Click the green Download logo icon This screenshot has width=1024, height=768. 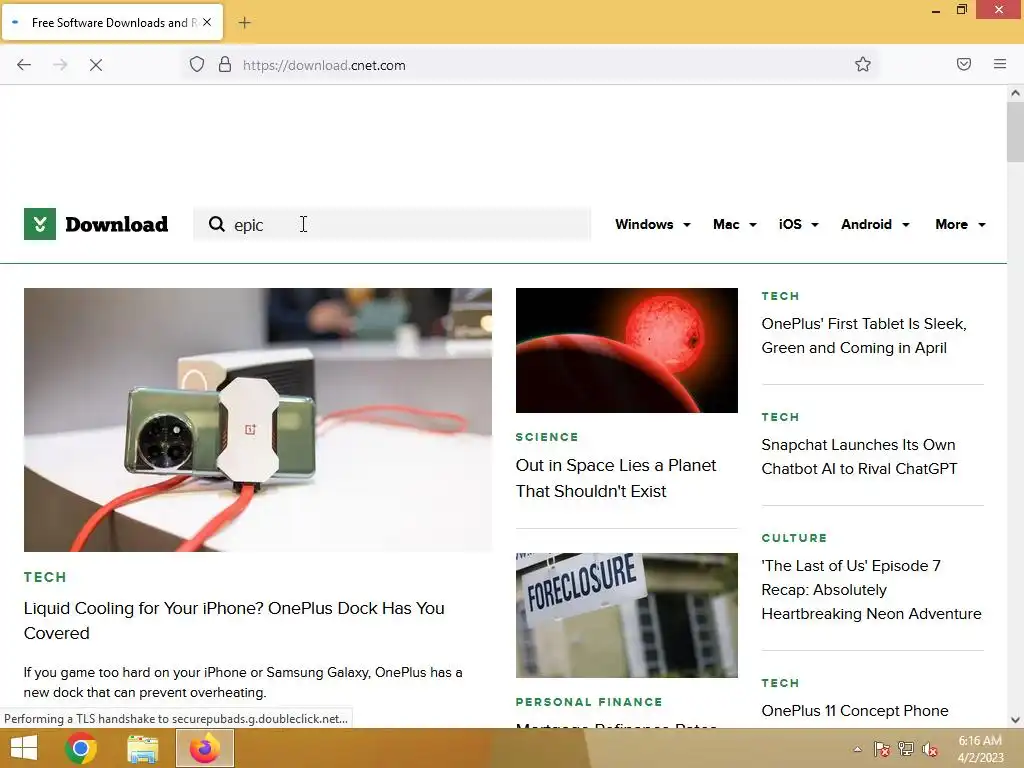tap(40, 224)
